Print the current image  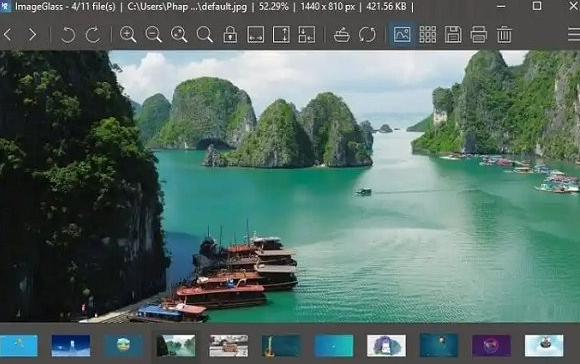point(479,35)
